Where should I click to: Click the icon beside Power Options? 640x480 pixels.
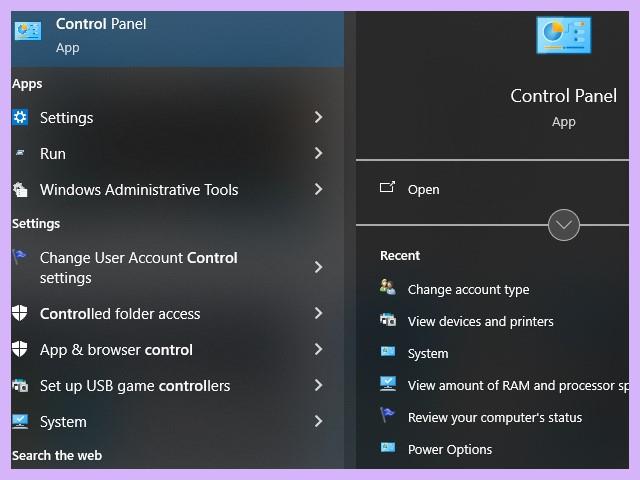pyautogui.click(x=388, y=447)
